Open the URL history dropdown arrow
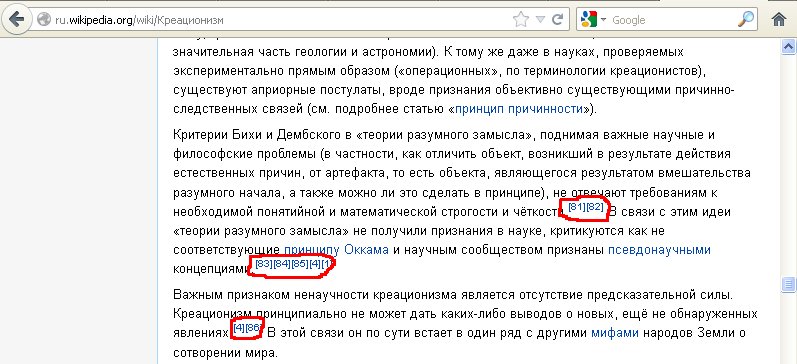797x364 pixels. point(541,20)
